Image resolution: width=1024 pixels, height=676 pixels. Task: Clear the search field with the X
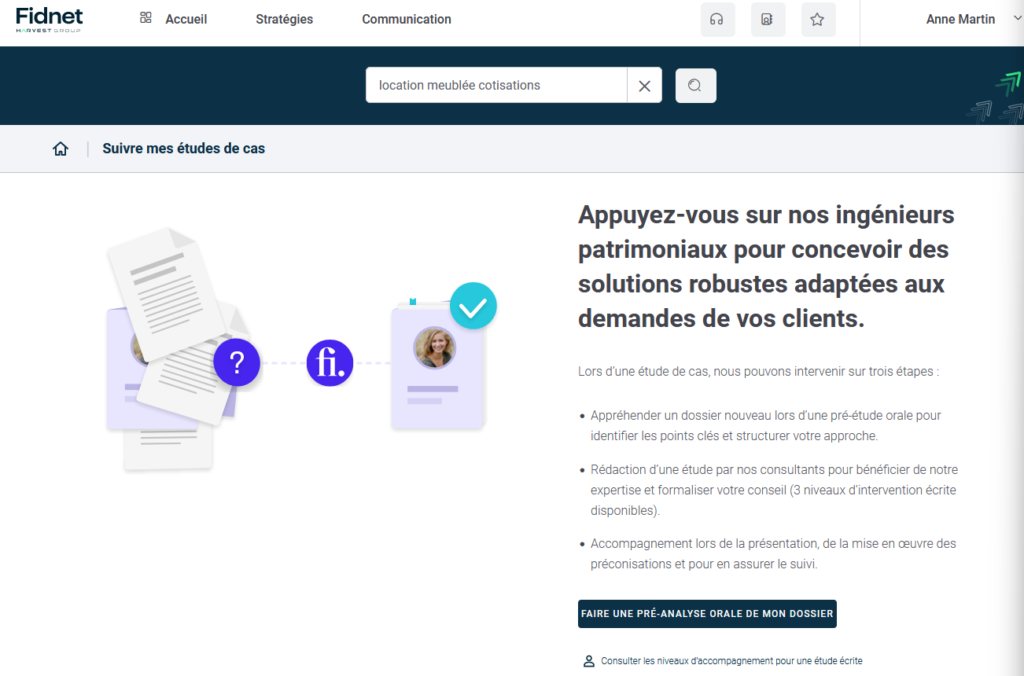click(645, 86)
